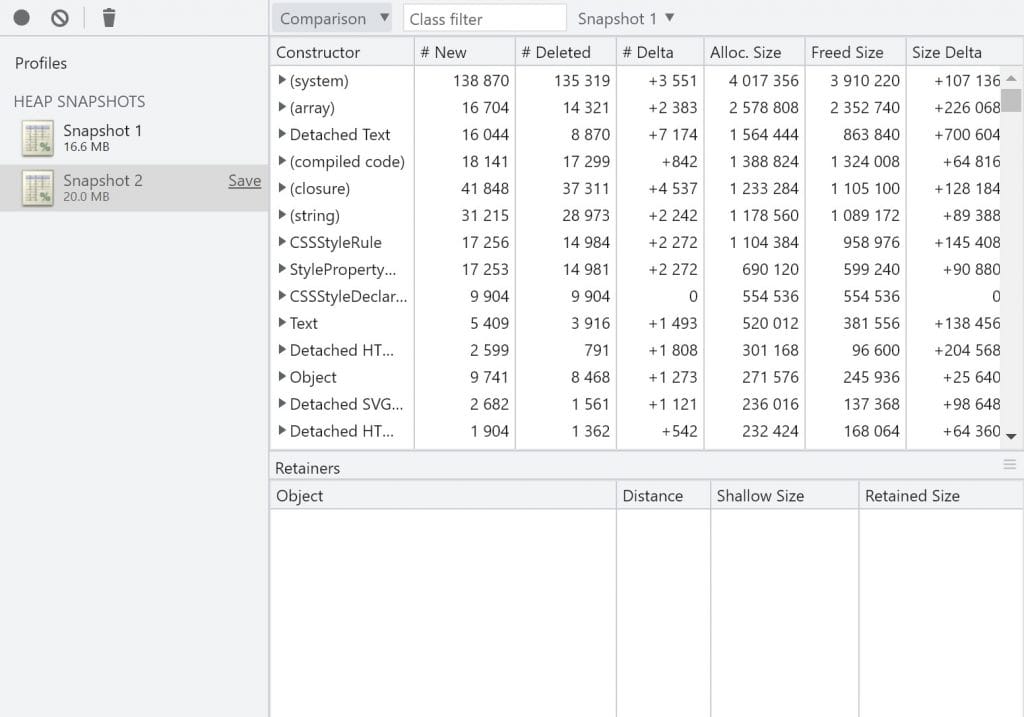Expand the Detached Text constructor group

[x=282, y=134]
